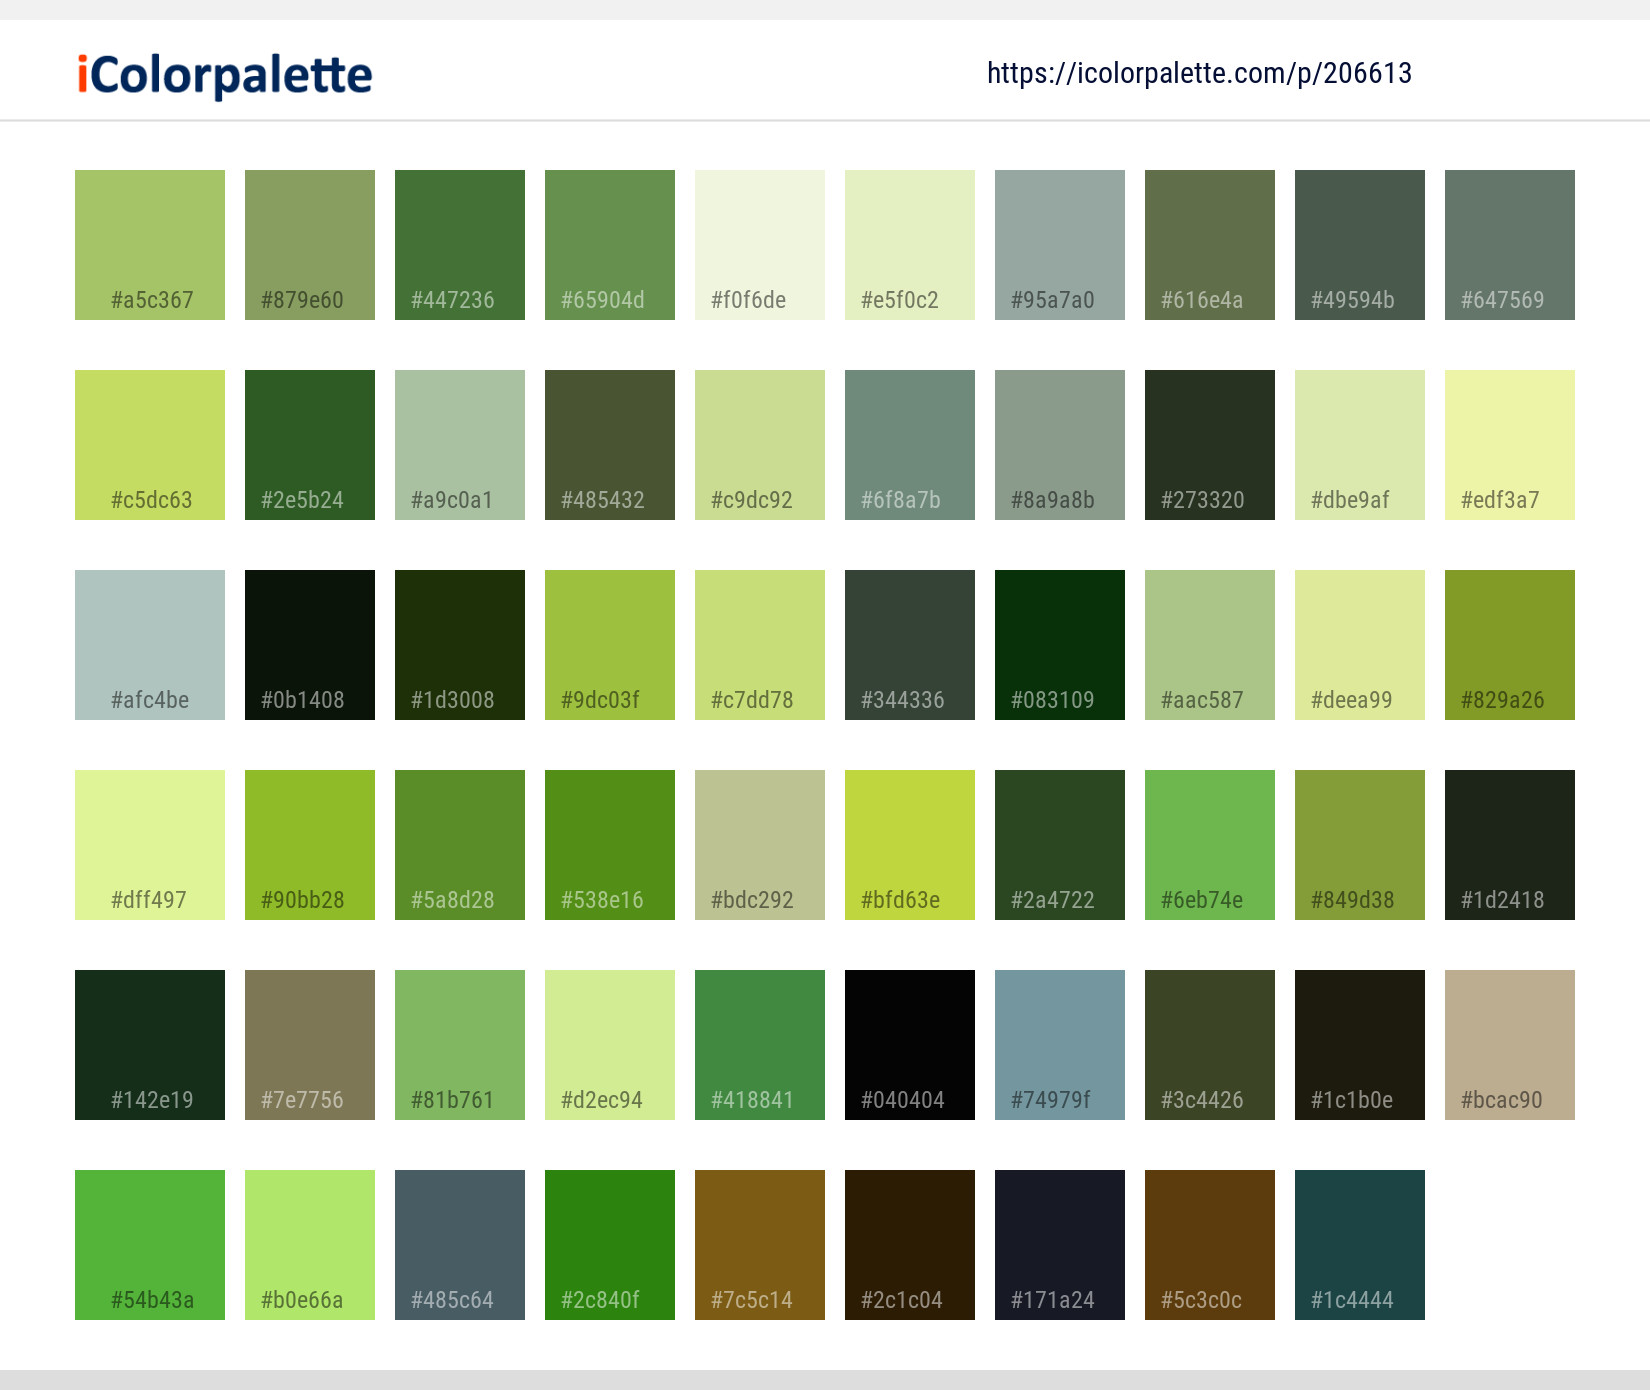The width and height of the screenshot is (1650, 1390).
Task: Select the #81b761 swatch
Action: click(460, 1045)
